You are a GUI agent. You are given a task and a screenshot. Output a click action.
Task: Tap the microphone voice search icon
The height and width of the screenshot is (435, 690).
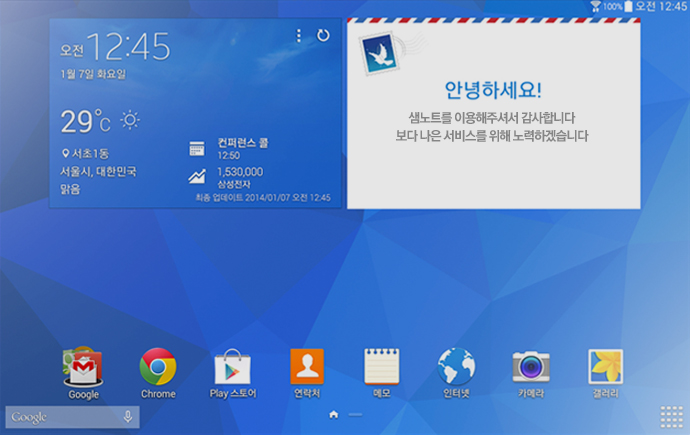coord(128,417)
